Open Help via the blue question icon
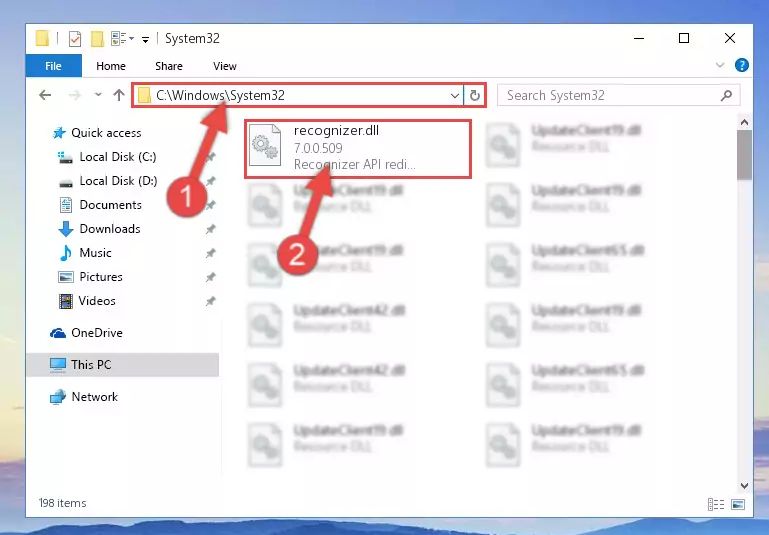 tap(742, 65)
